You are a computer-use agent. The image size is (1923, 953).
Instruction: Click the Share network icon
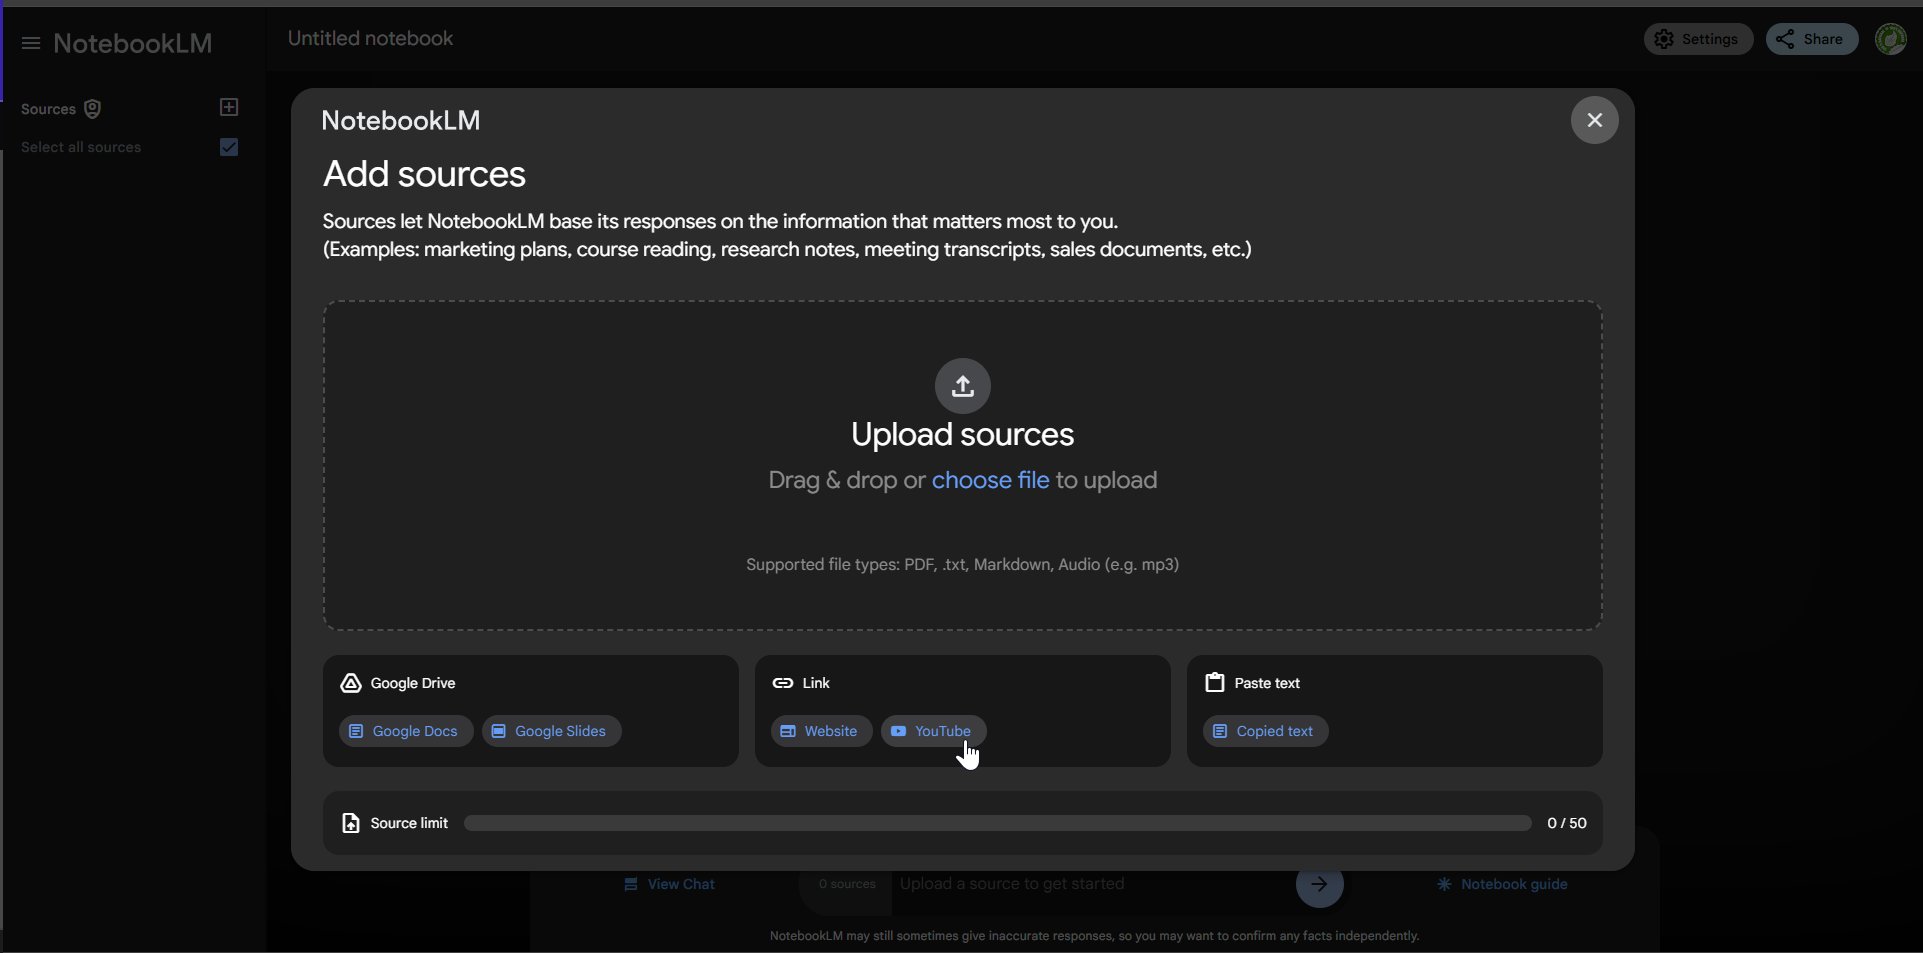(1785, 39)
